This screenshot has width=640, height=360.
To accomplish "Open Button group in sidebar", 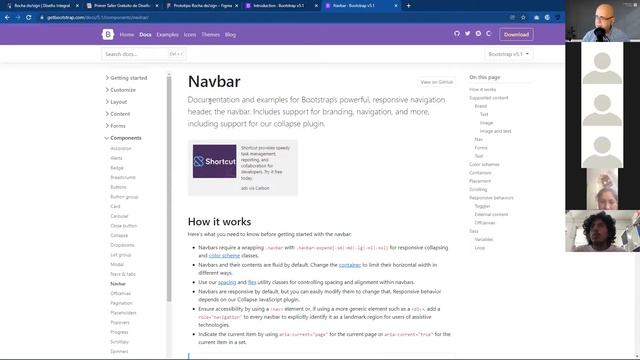I will coord(124,197).
